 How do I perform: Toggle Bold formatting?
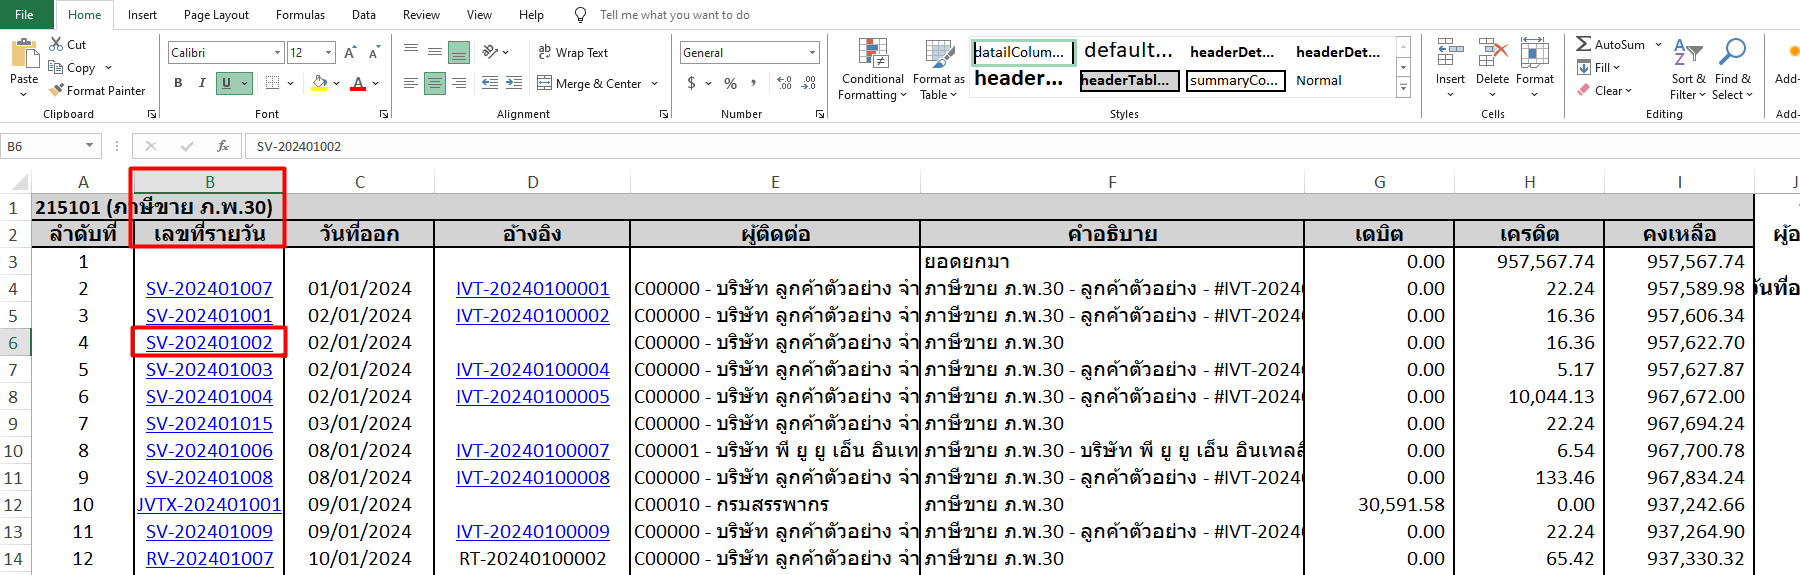pyautogui.click(x=178, y=83)
